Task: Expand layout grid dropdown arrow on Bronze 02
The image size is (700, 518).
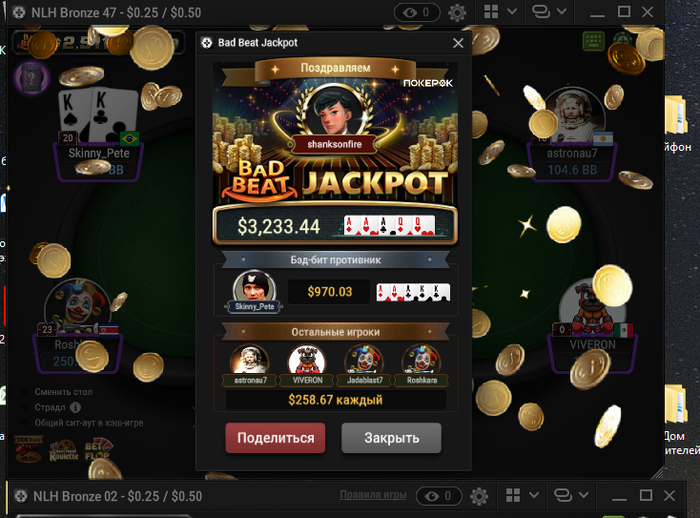Action: [534, 495]
